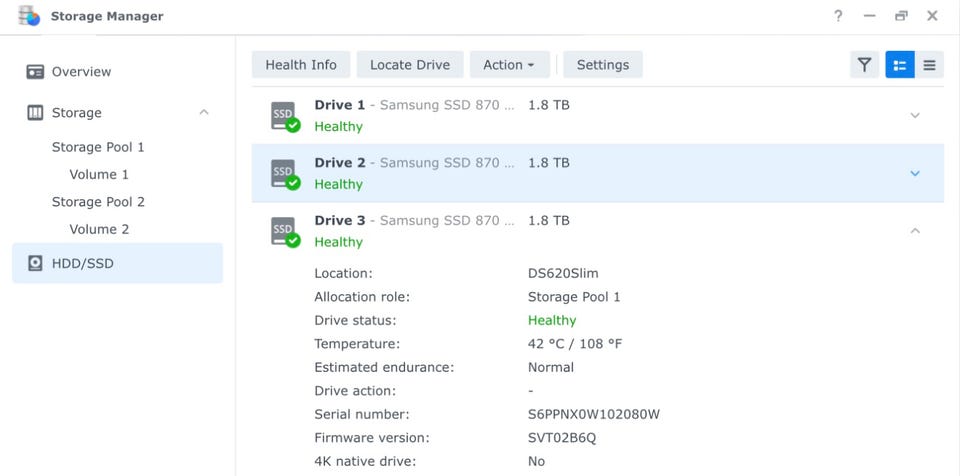Viewport: 960px width, 476px height.
Task: Open Volume 2 in the sidebar
Action: 99,229
